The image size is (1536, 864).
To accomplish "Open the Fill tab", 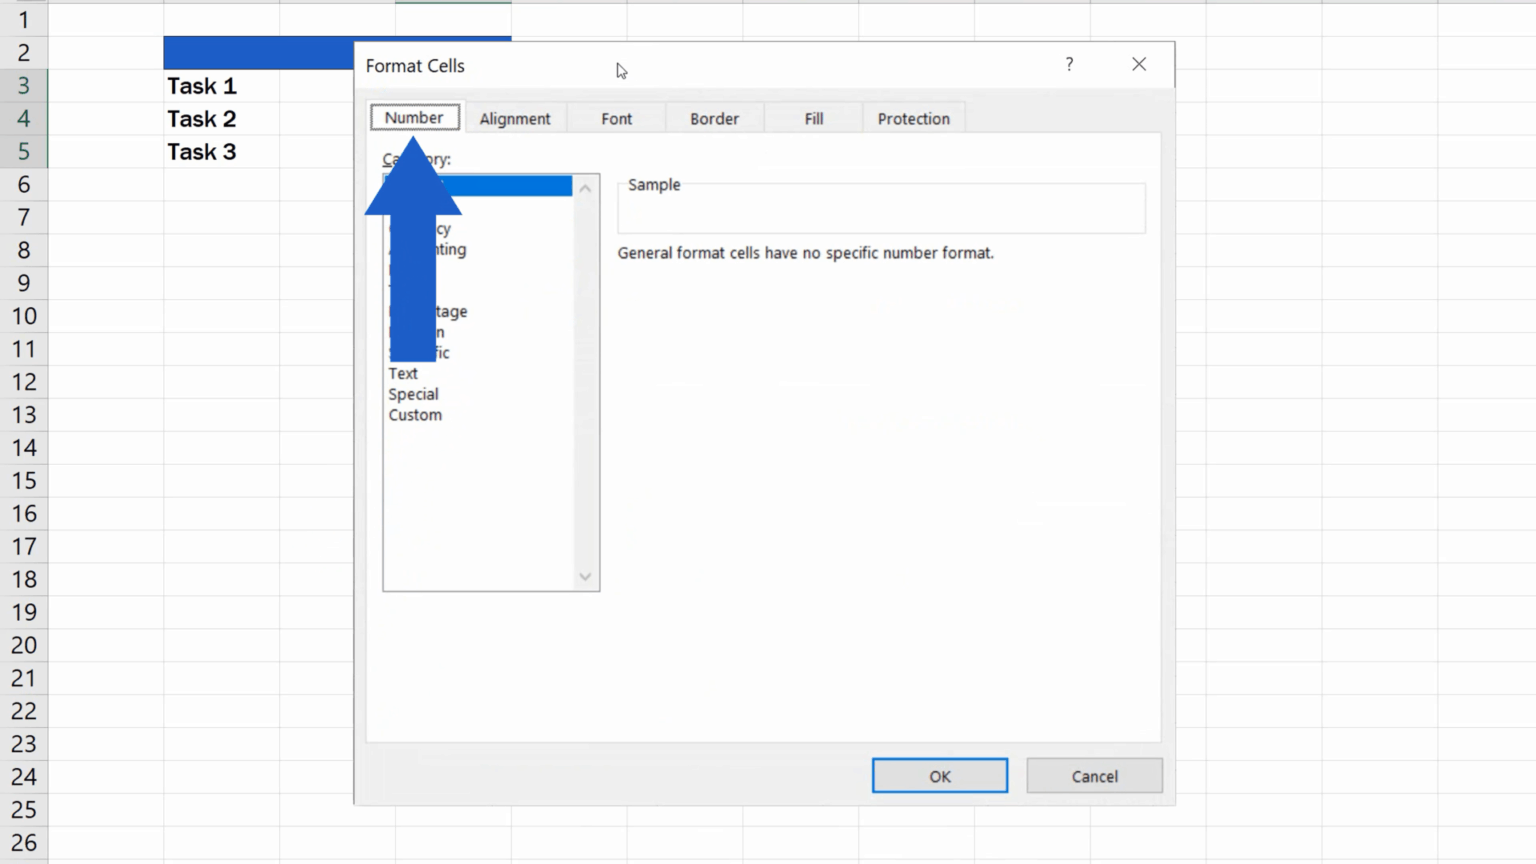I will (x=813, y=118).
